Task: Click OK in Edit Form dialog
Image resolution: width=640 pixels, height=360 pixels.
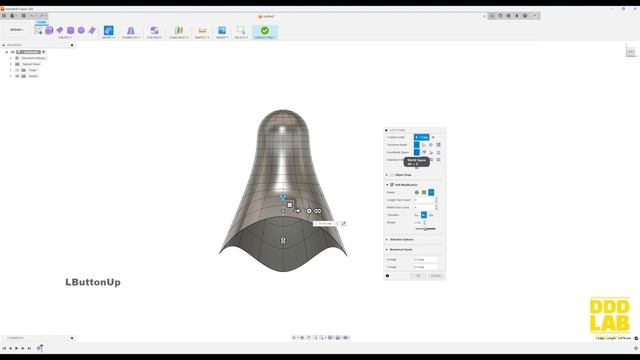Action: (x=418, y=276)
